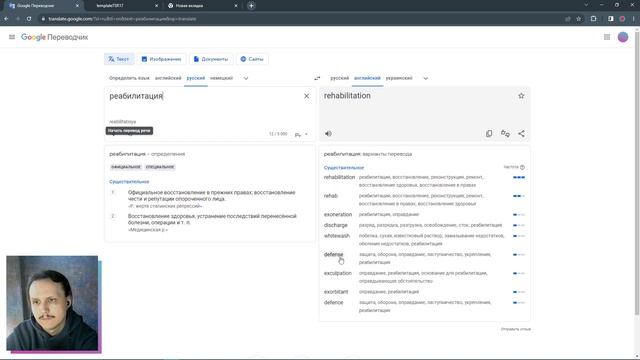This screenshot has height=360, width=640.
Task: Listen to the rehabilitation translation
Action: [x=328, y=133]
